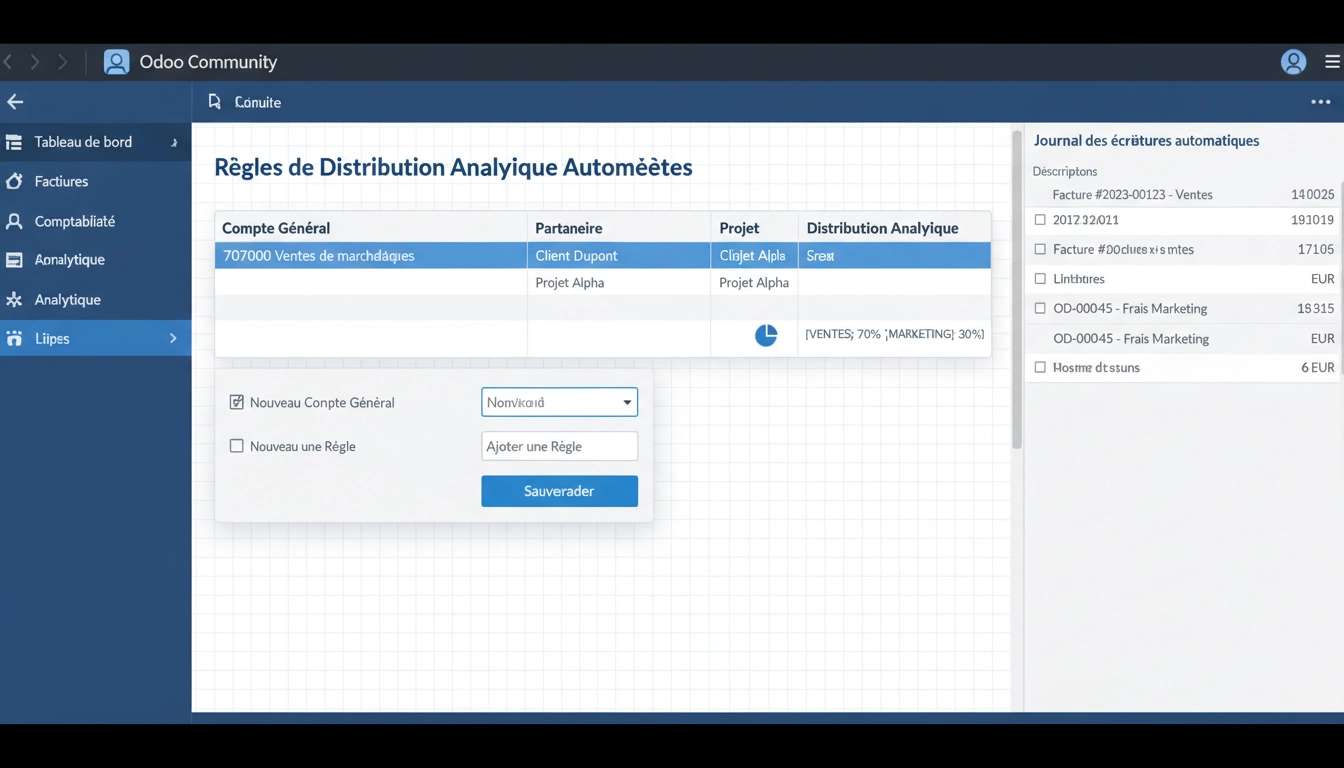This screenshot has height=768, width=1344.
Task: Uncheck the Nouveau Compte Général checkbox
Action: 236,401
